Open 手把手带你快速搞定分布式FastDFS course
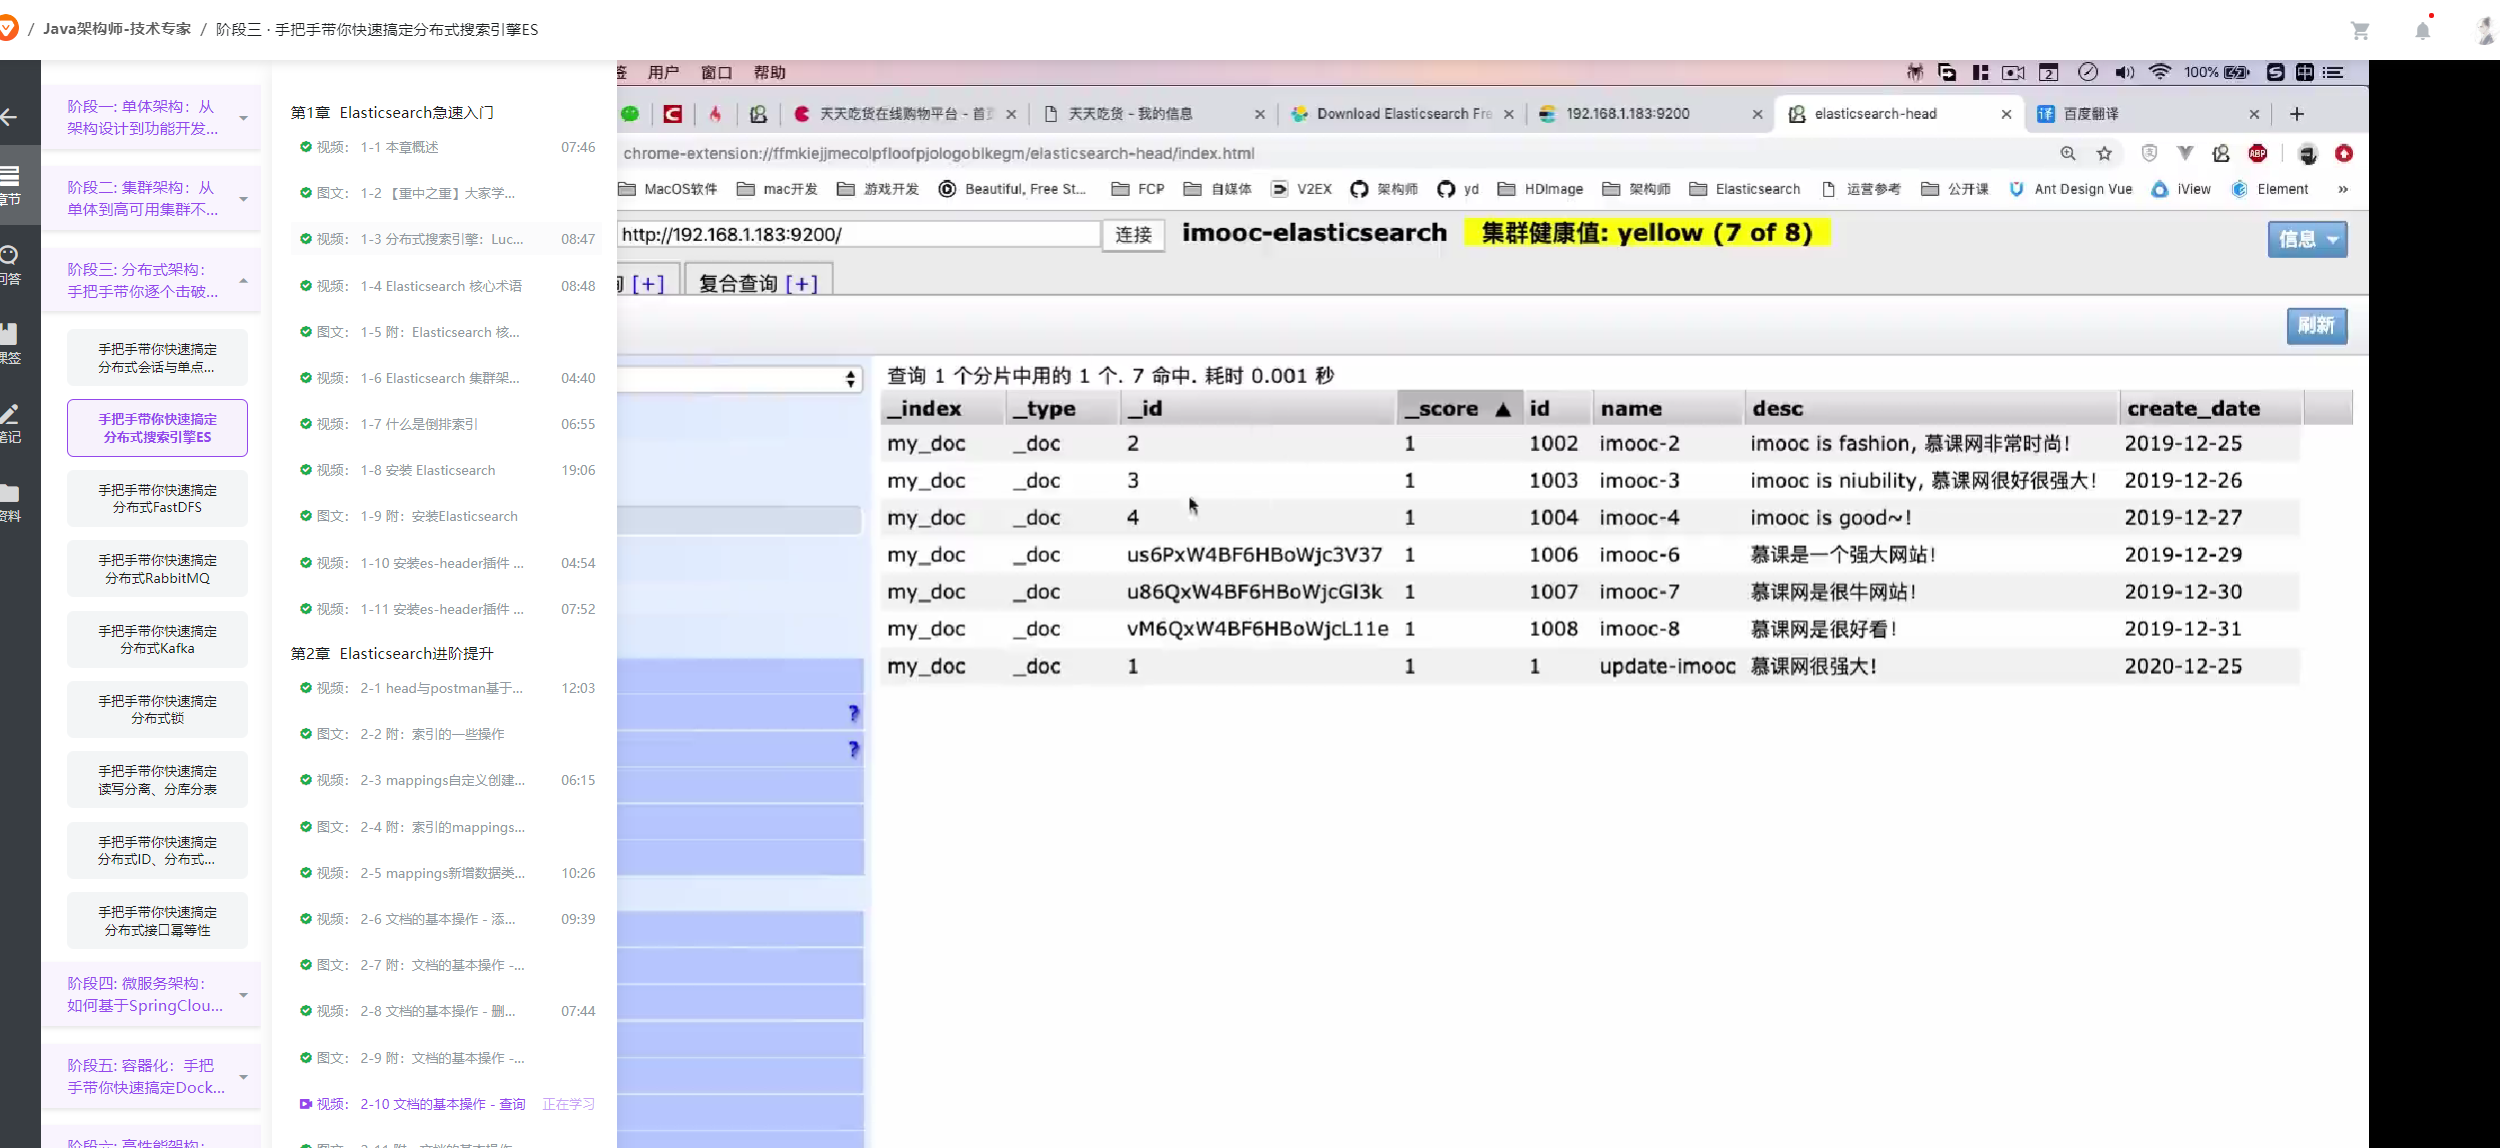Screen dimensions: 2500x1148 click(x=157, y=499)
